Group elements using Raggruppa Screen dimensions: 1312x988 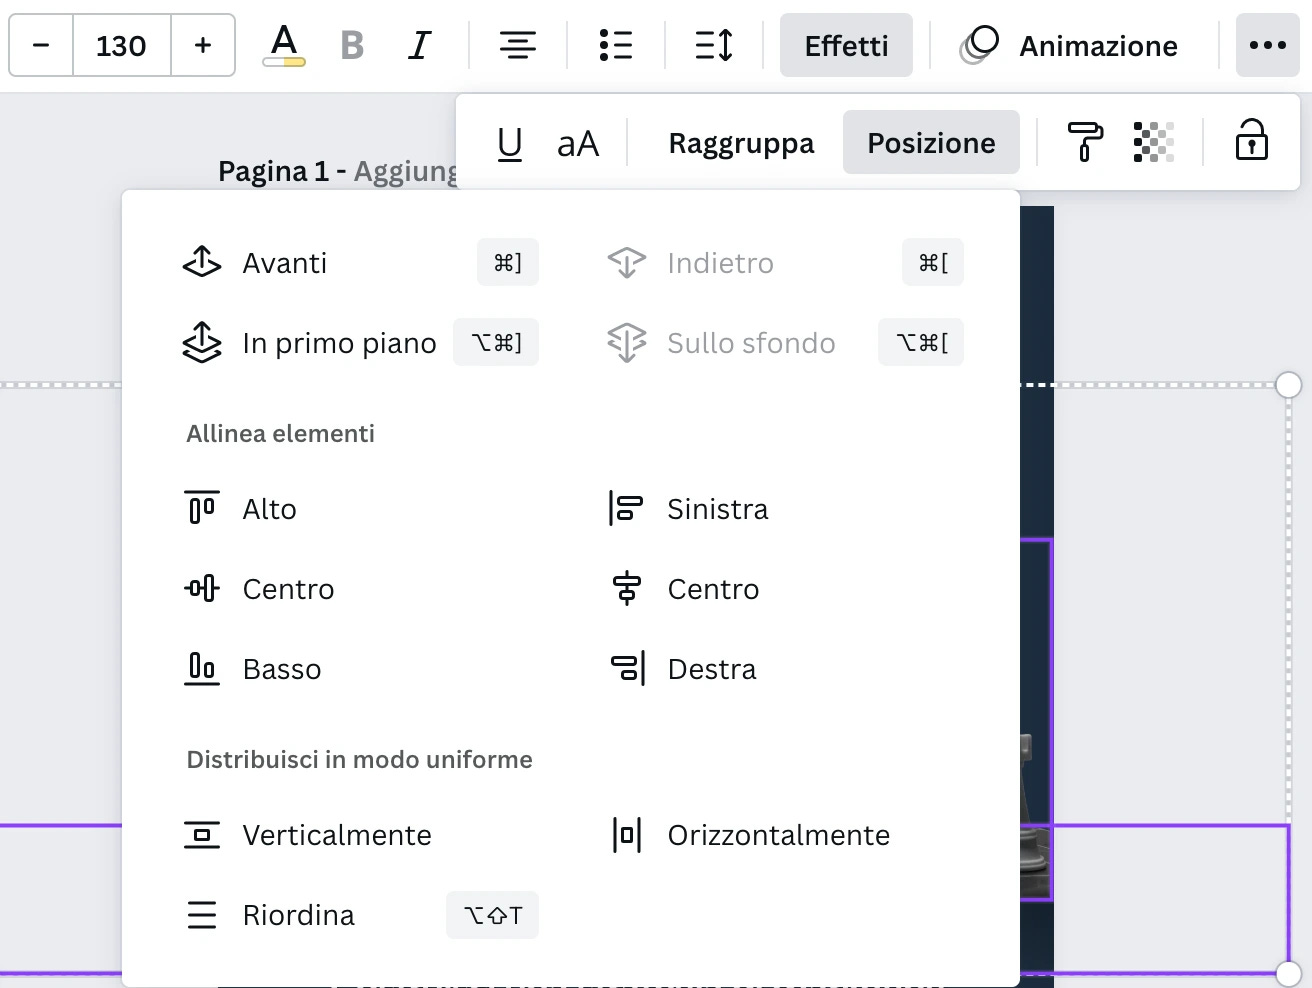(740, 142)
